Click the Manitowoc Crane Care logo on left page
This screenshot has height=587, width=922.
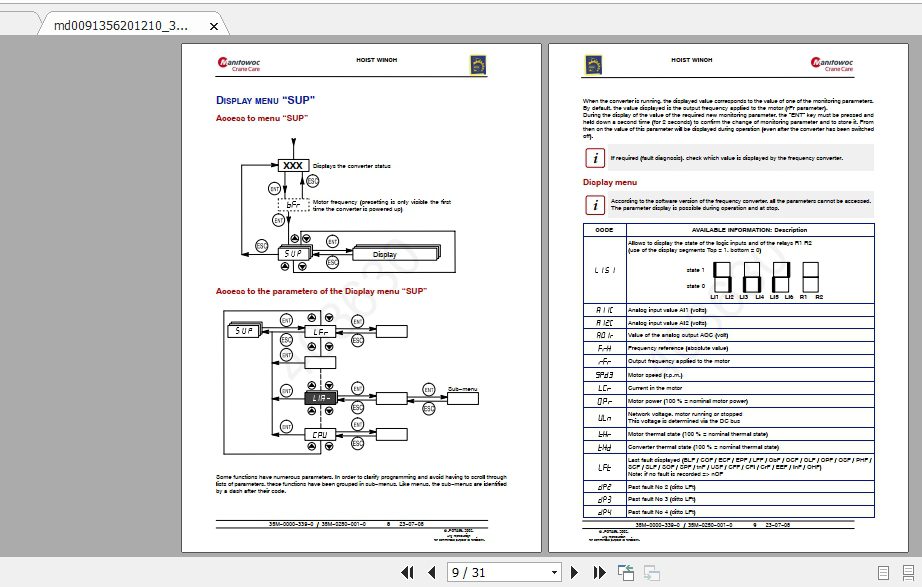pyautogui.click(x=239, y=64)
